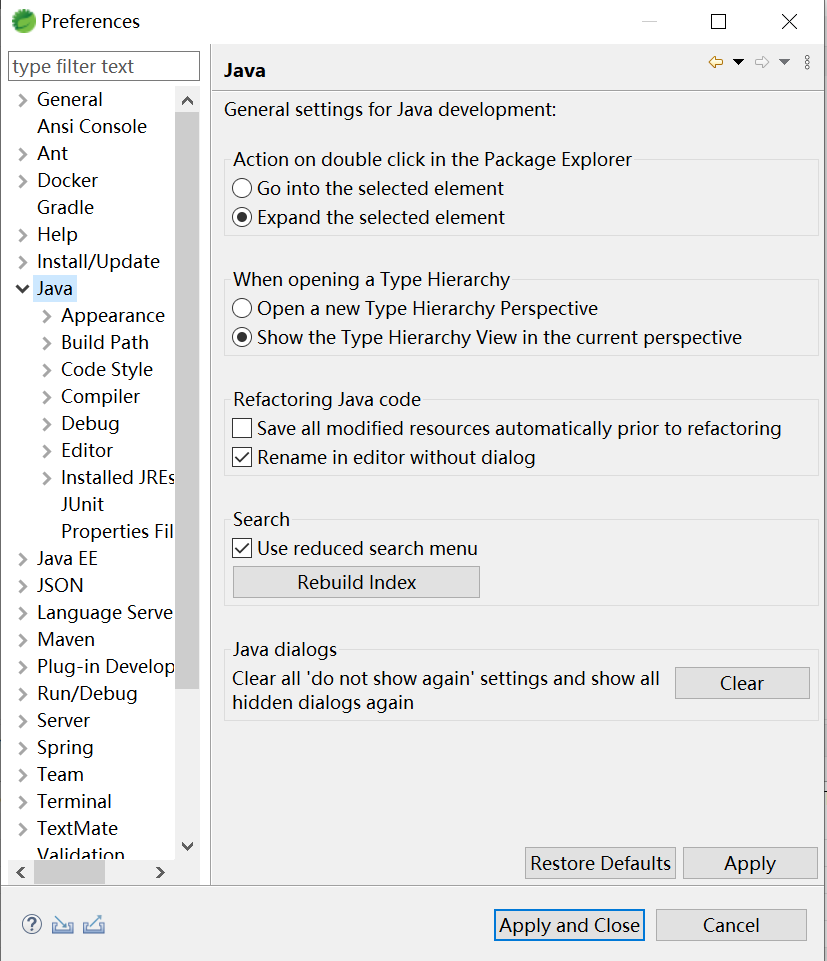Click the export preferences icon

click(94, 925)
